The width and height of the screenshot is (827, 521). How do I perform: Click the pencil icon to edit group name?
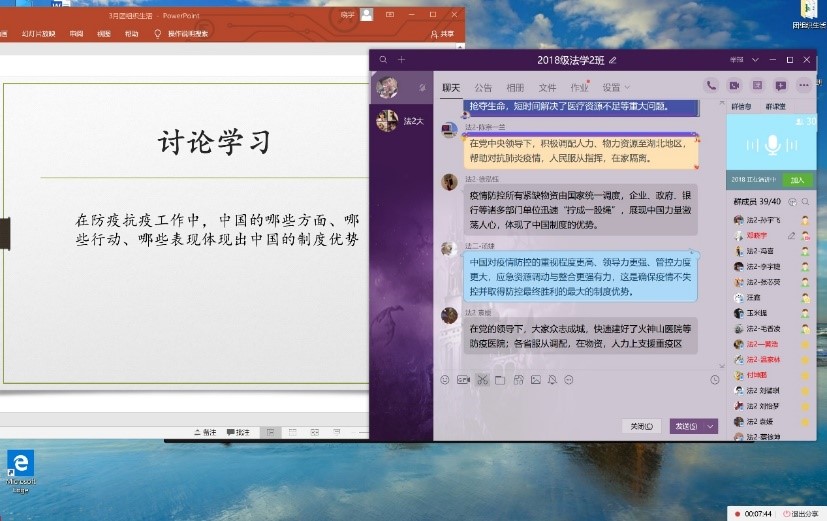[x=613, y=60]
